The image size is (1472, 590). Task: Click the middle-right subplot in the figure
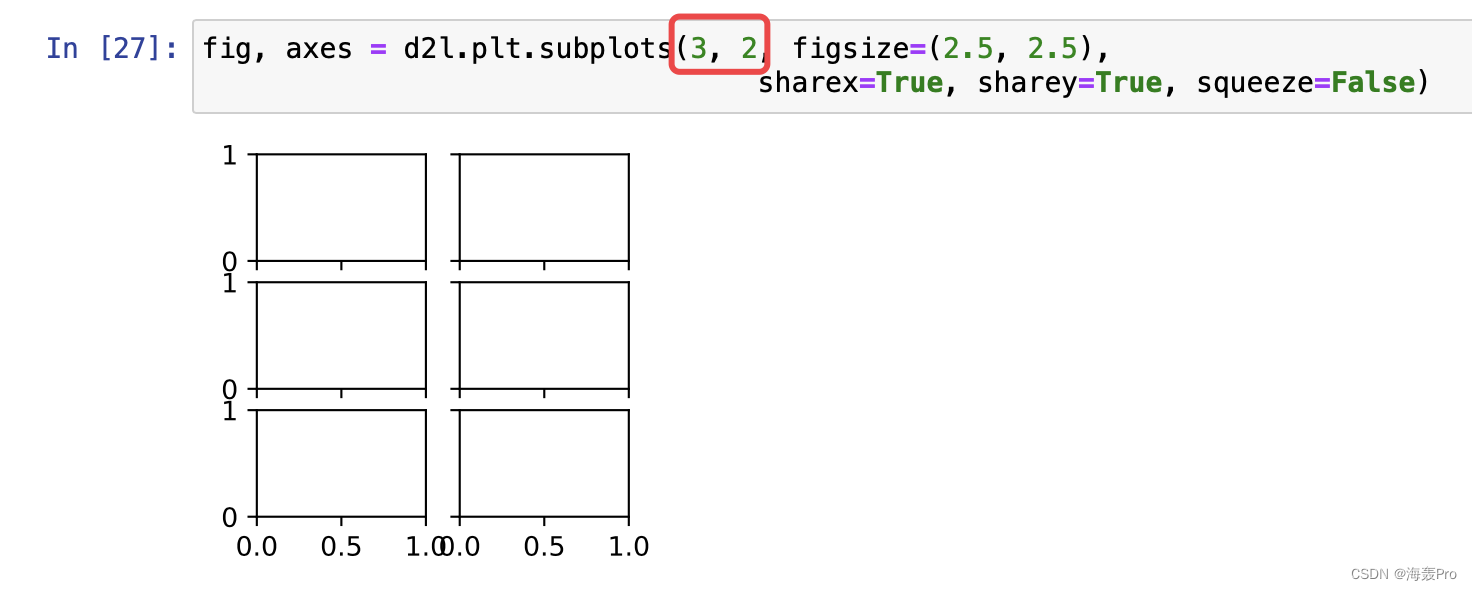(544, 335)
